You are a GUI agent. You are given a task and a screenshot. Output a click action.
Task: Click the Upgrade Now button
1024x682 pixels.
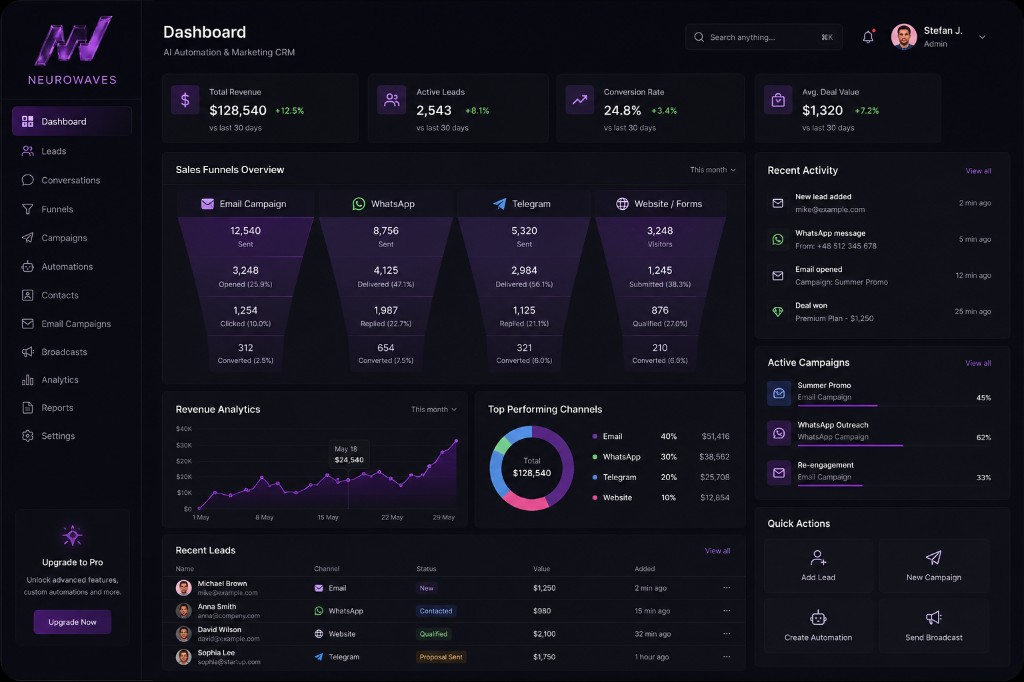click(x=72, y=622)
